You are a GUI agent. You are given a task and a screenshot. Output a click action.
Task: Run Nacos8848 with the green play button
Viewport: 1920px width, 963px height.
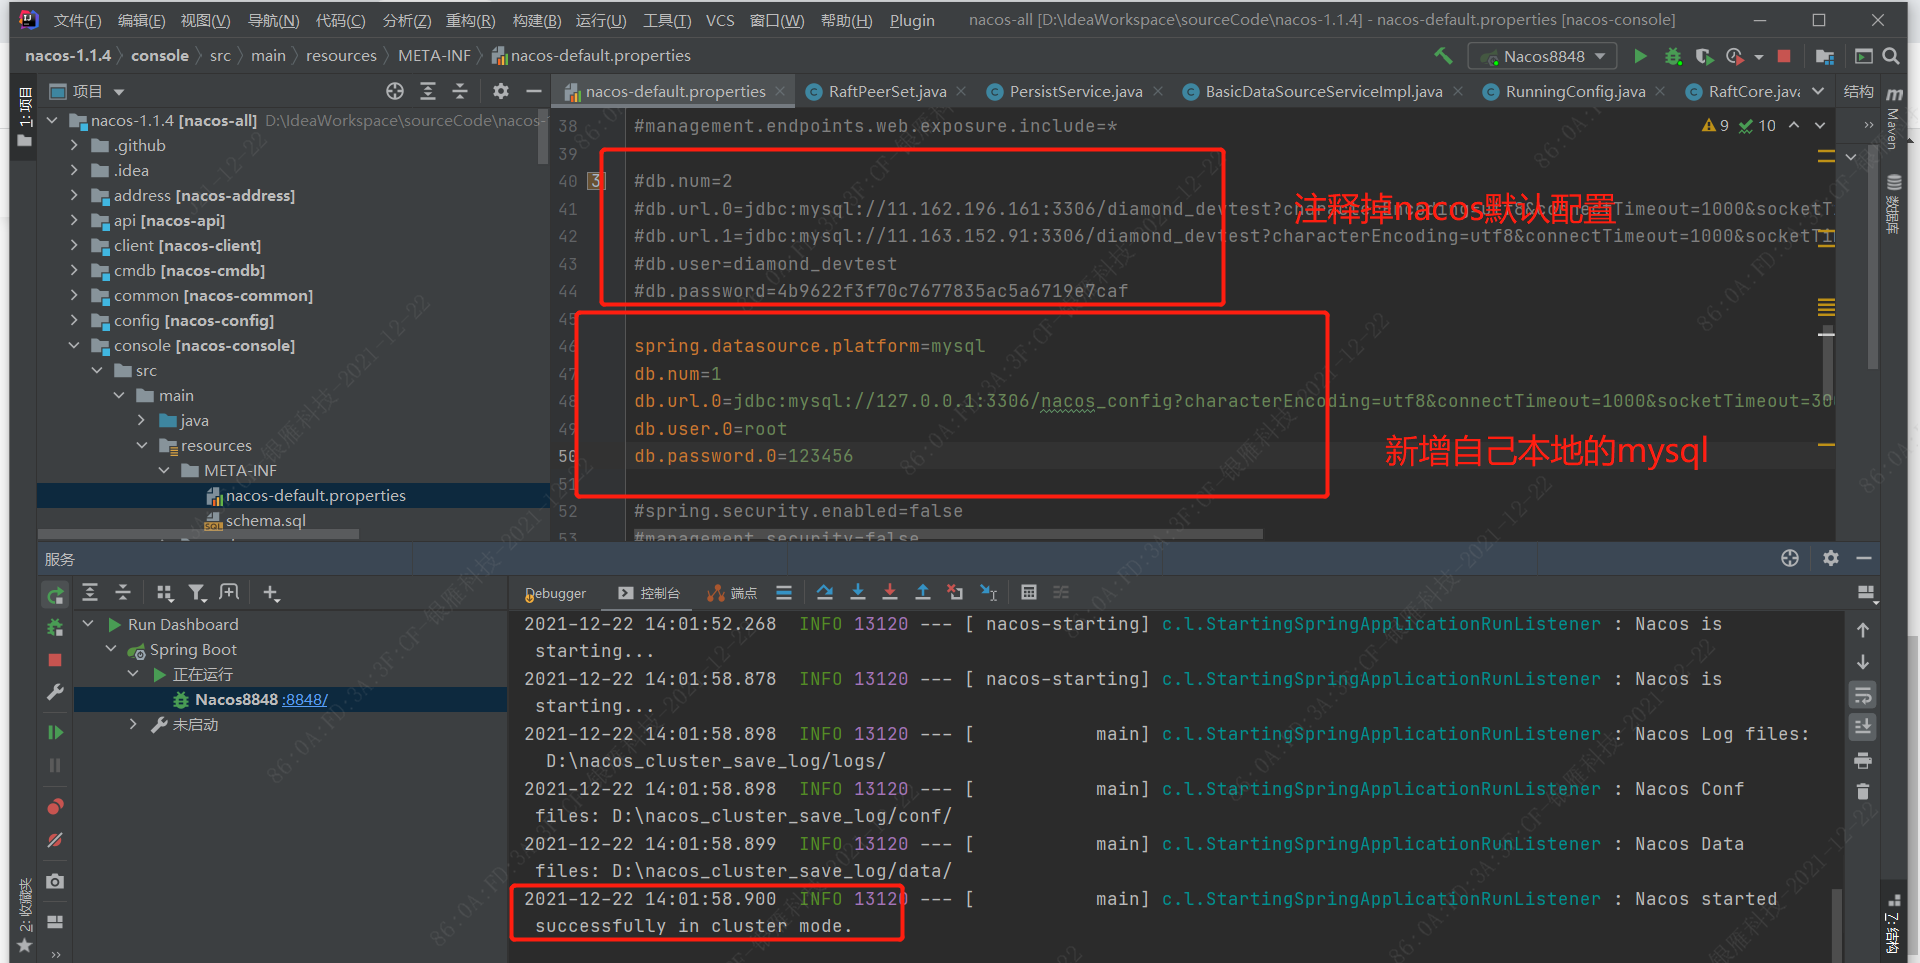click(1640, 56)
